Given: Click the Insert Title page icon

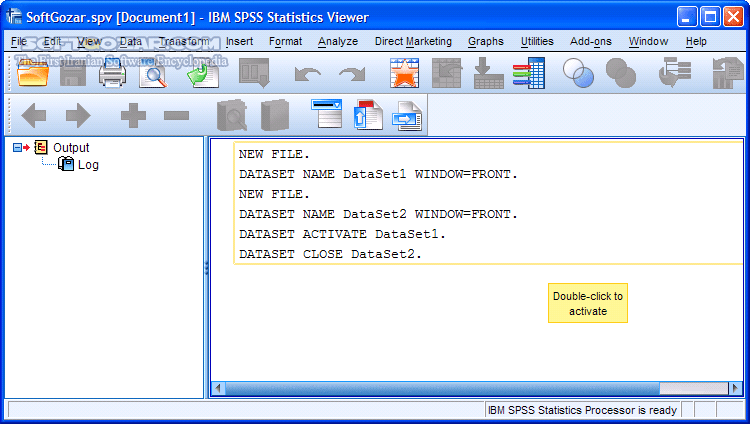Looking at the screenshot, I should pyautogui.click(x=368, y=115).
